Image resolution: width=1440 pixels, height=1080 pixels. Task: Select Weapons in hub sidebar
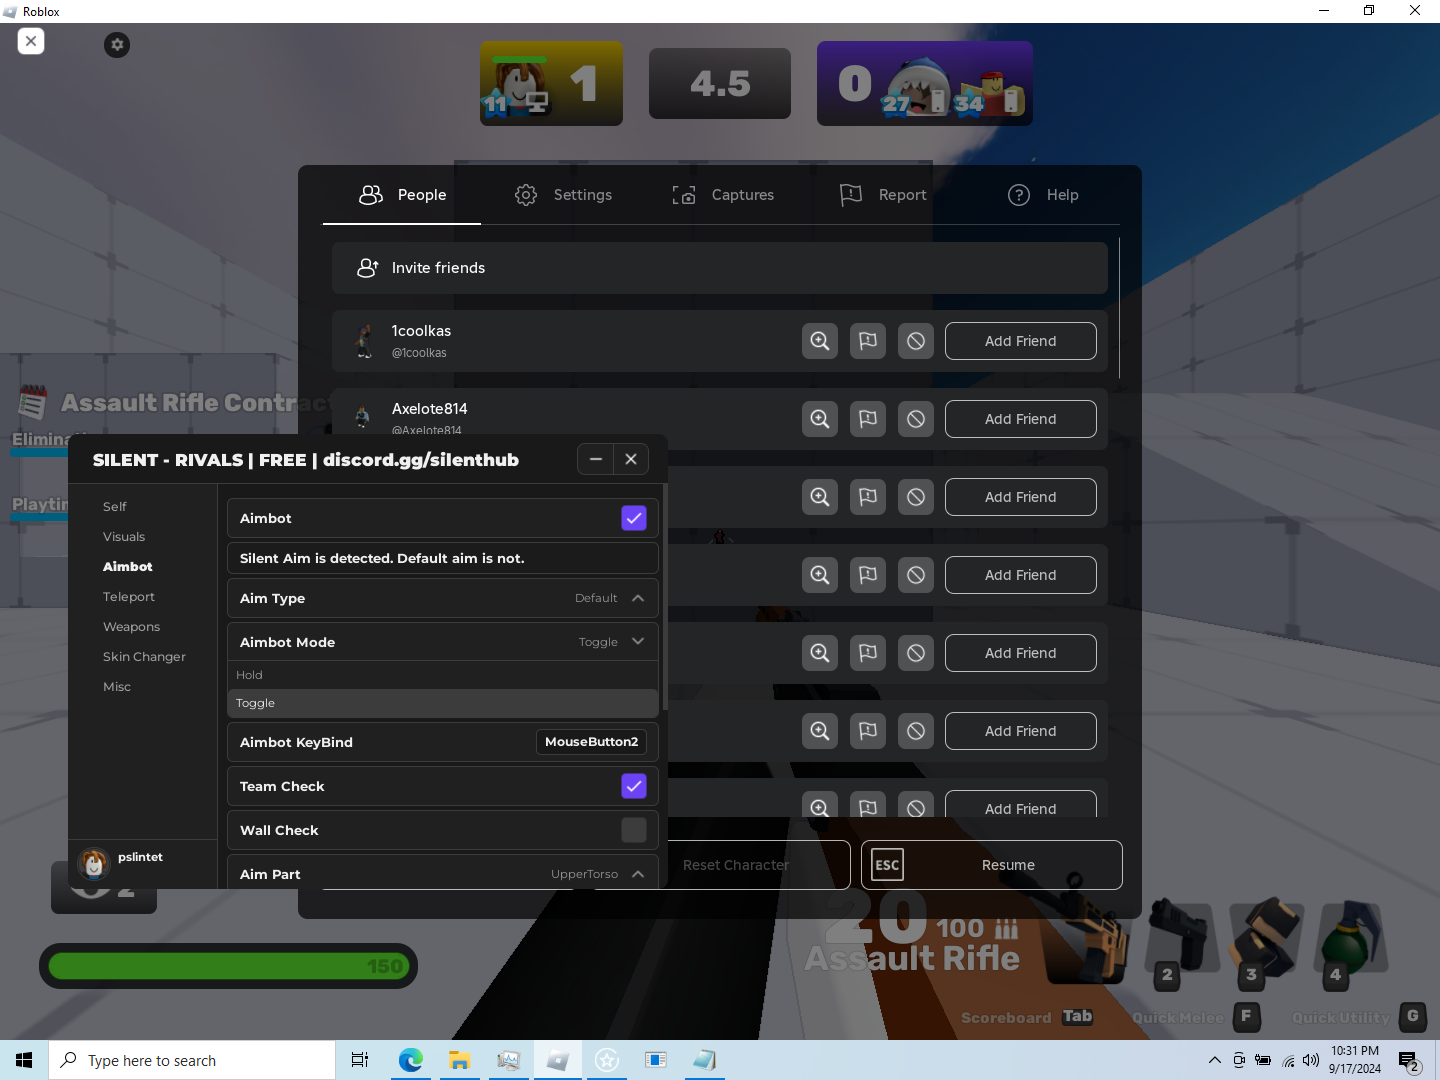131,627
